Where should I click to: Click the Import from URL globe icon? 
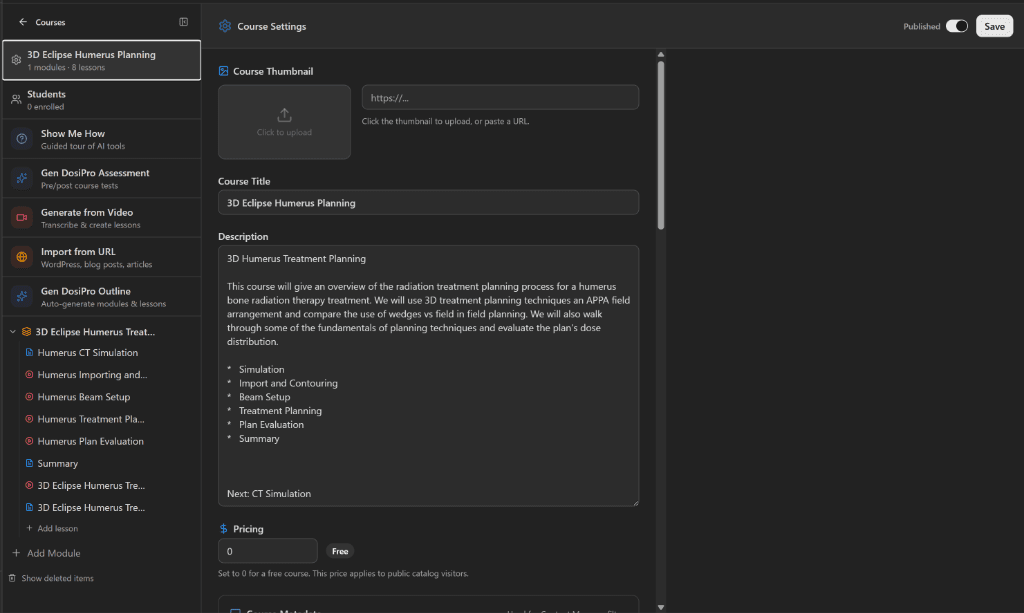coord(22,257)
